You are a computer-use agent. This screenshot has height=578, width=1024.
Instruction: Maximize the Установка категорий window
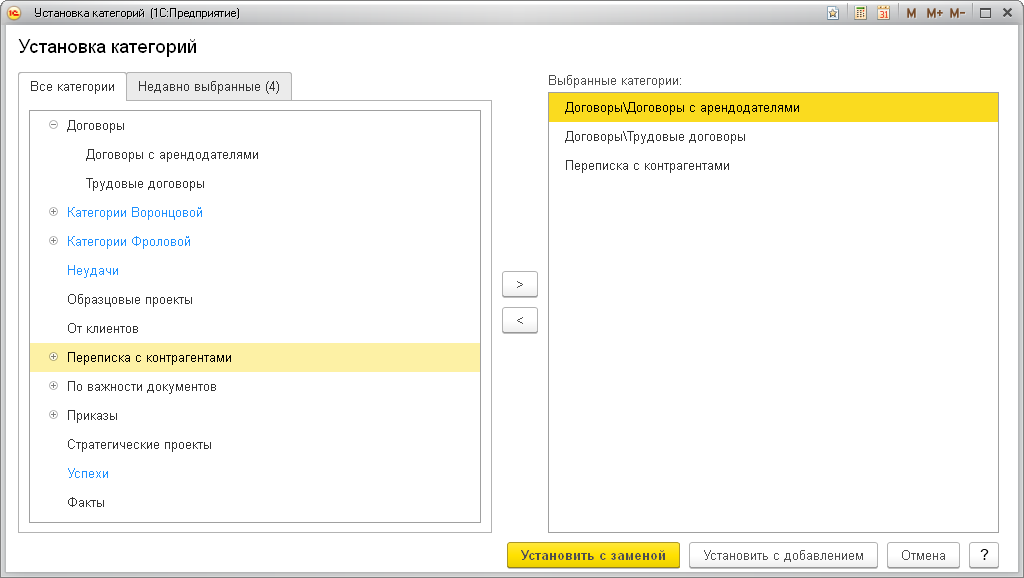(985, 13)
